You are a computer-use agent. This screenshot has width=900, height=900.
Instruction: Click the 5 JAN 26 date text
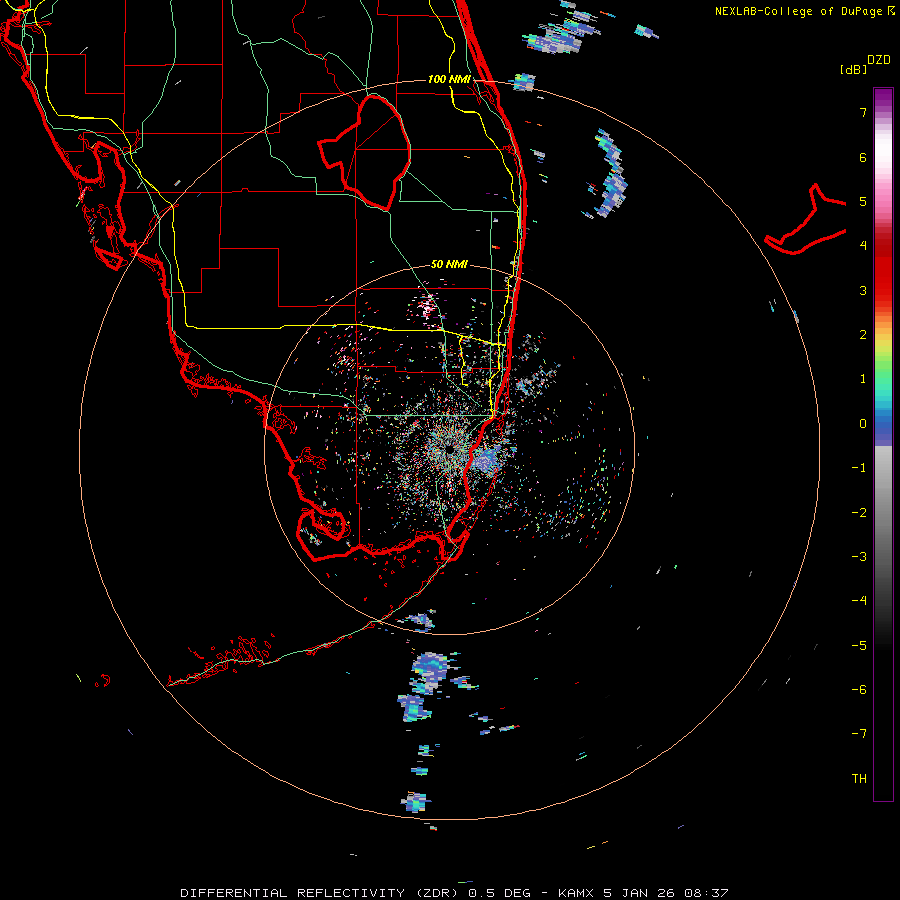pos(638,893)
